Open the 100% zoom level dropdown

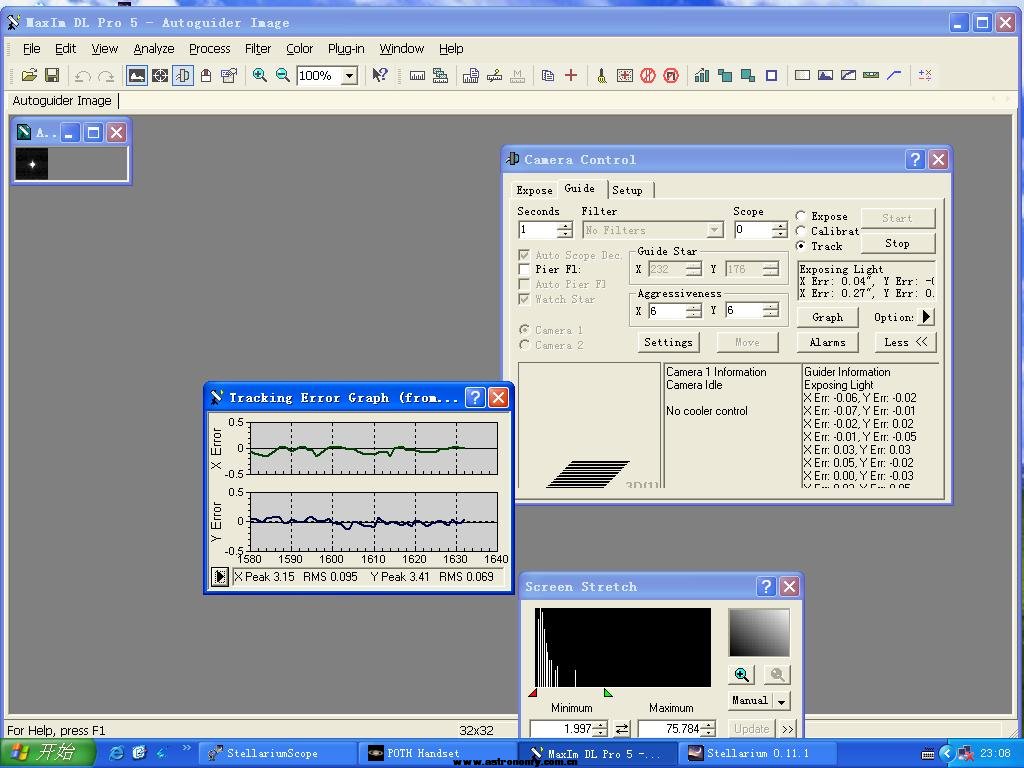(350, 76)
